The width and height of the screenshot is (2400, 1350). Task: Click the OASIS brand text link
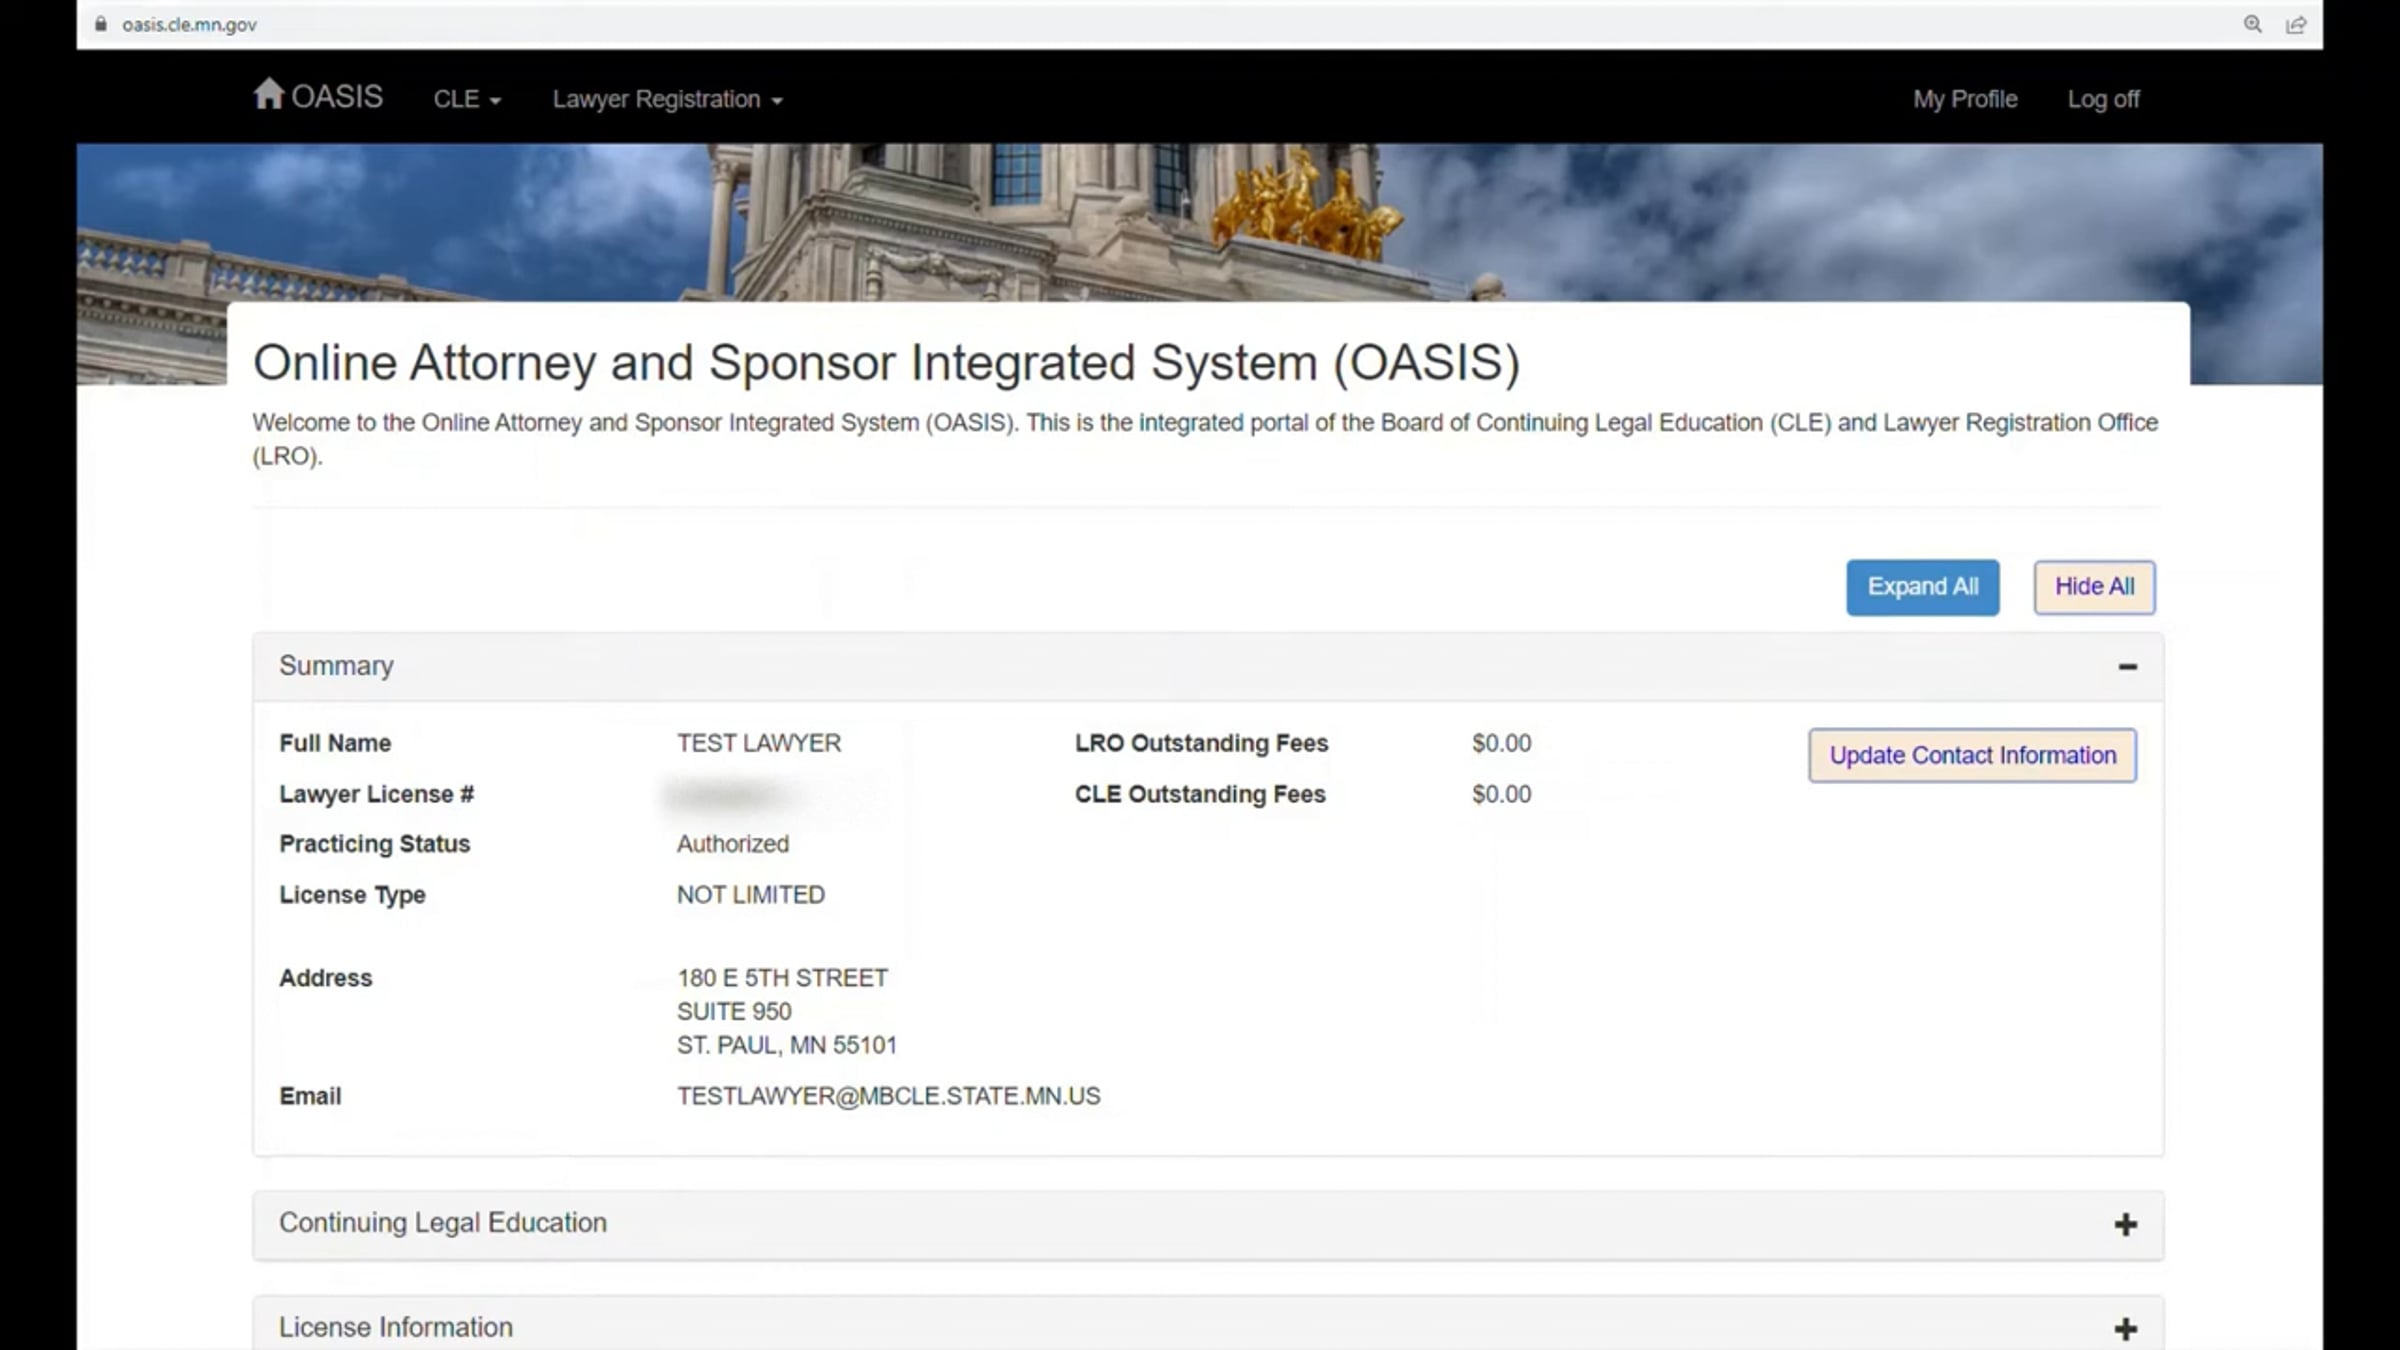coord(337,96)
